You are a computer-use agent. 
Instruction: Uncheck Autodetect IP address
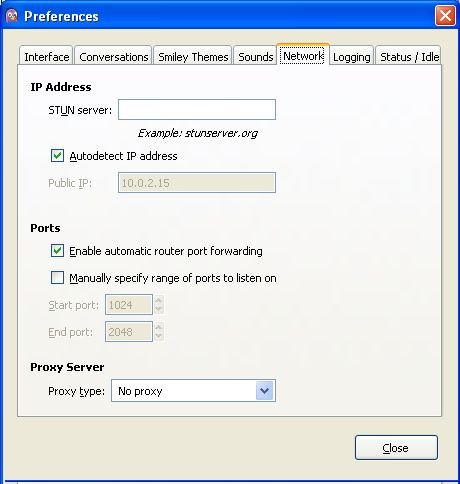(57, 156)
